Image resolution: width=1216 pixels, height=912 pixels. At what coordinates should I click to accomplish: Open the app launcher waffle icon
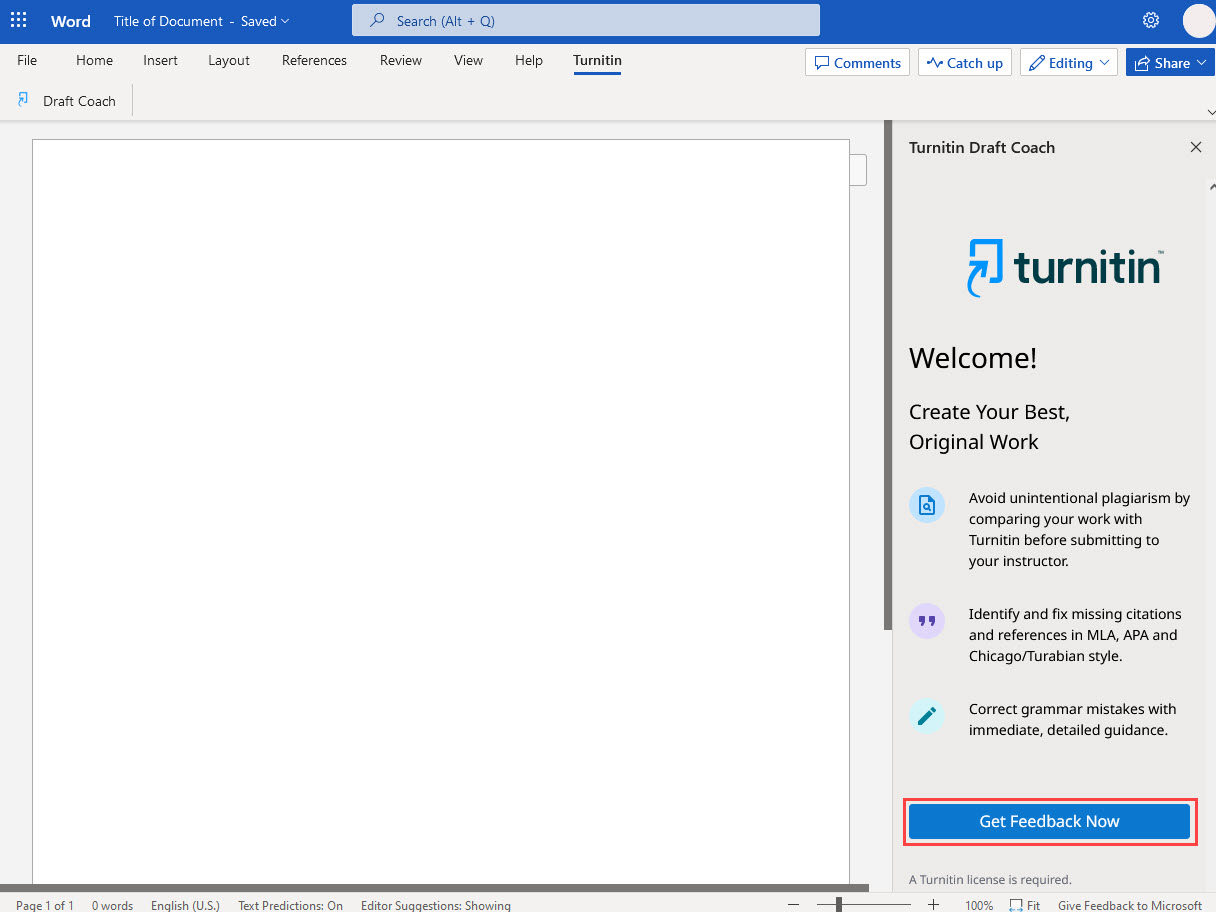click(x=19, y=20)
